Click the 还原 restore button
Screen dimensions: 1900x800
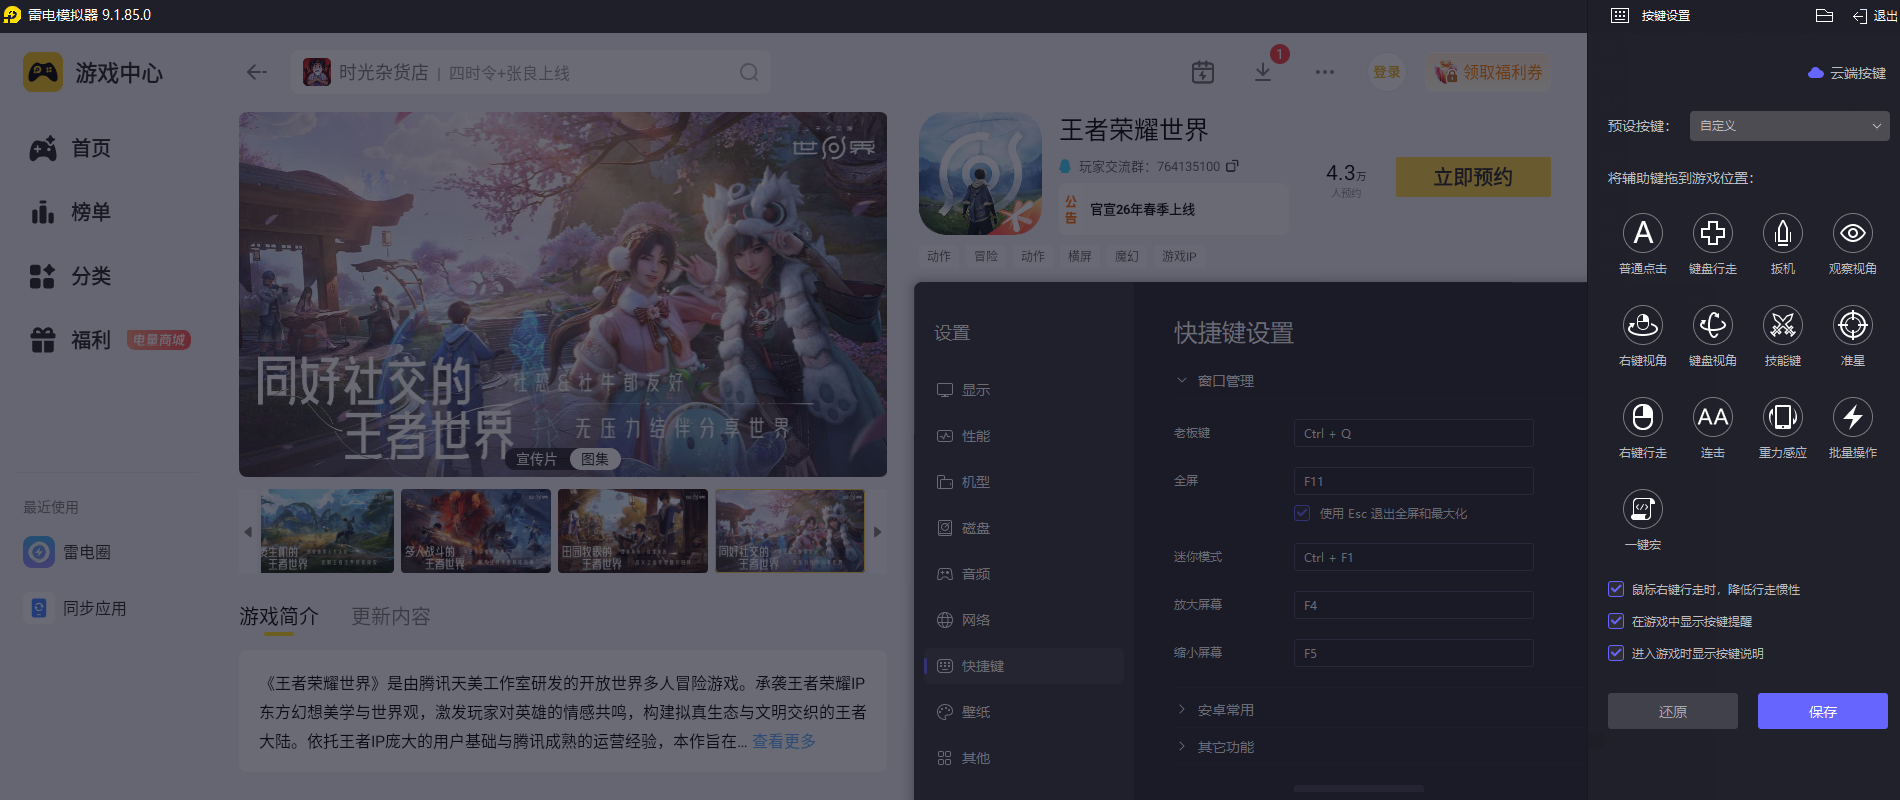point(1673,711)
